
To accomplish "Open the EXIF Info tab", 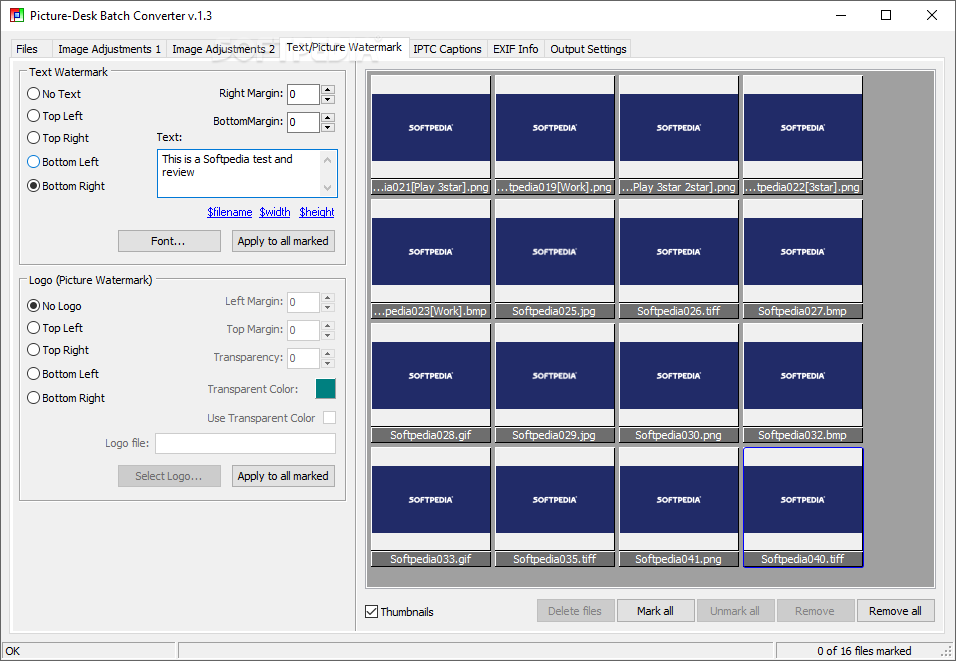I will pos(515,49).
